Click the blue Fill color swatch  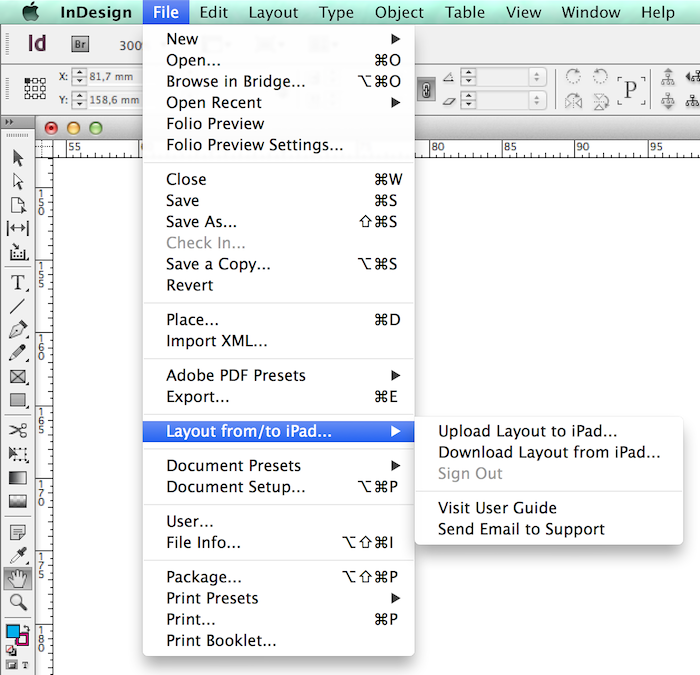coord(12,632)
